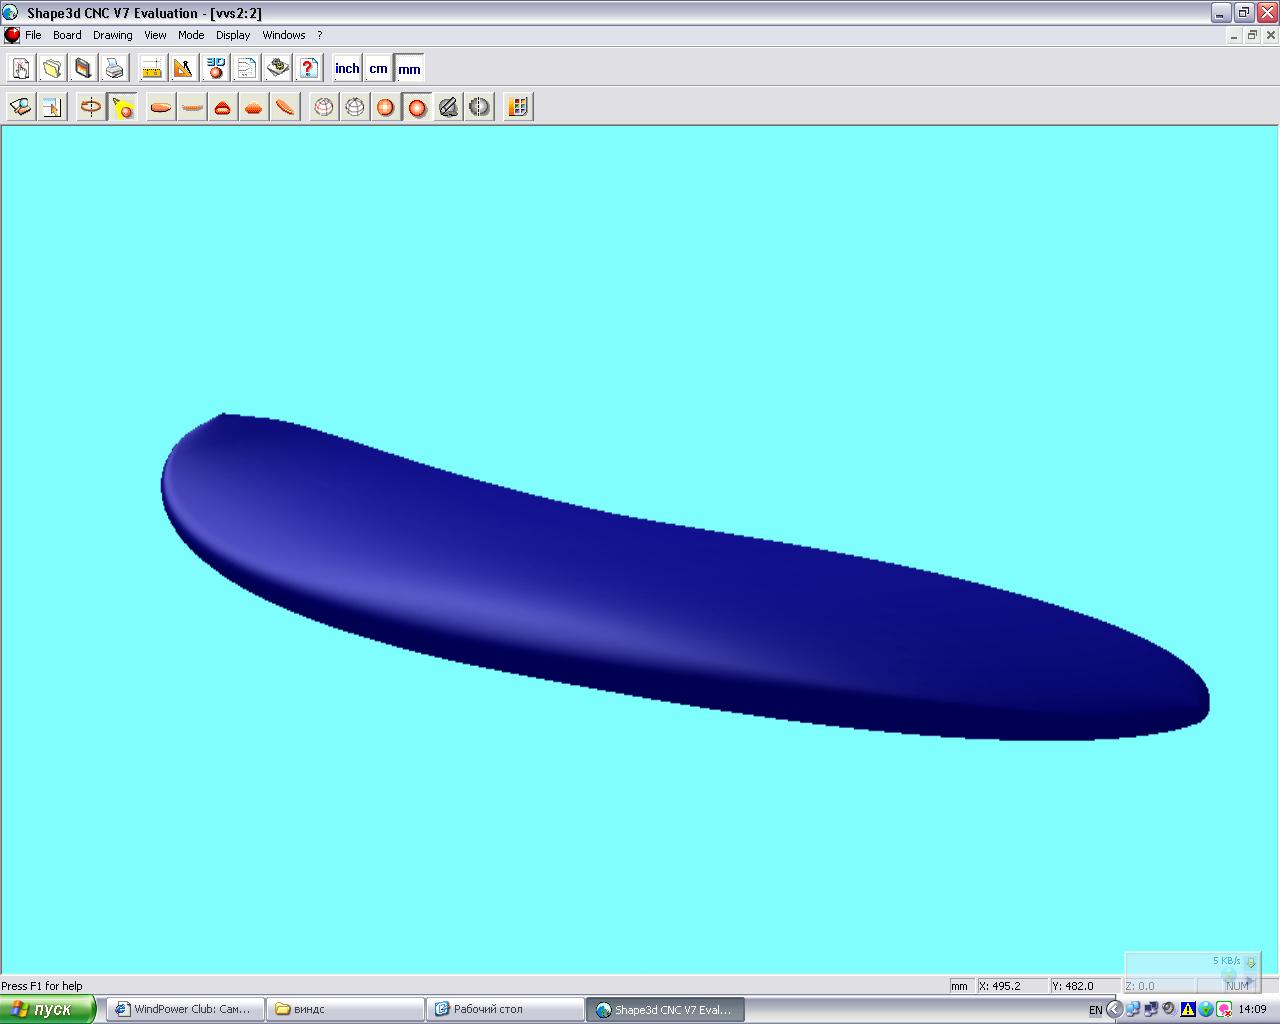Open the Board menu
The height and width of the screenshot is (1024, 1280).
tap(67, 35)
